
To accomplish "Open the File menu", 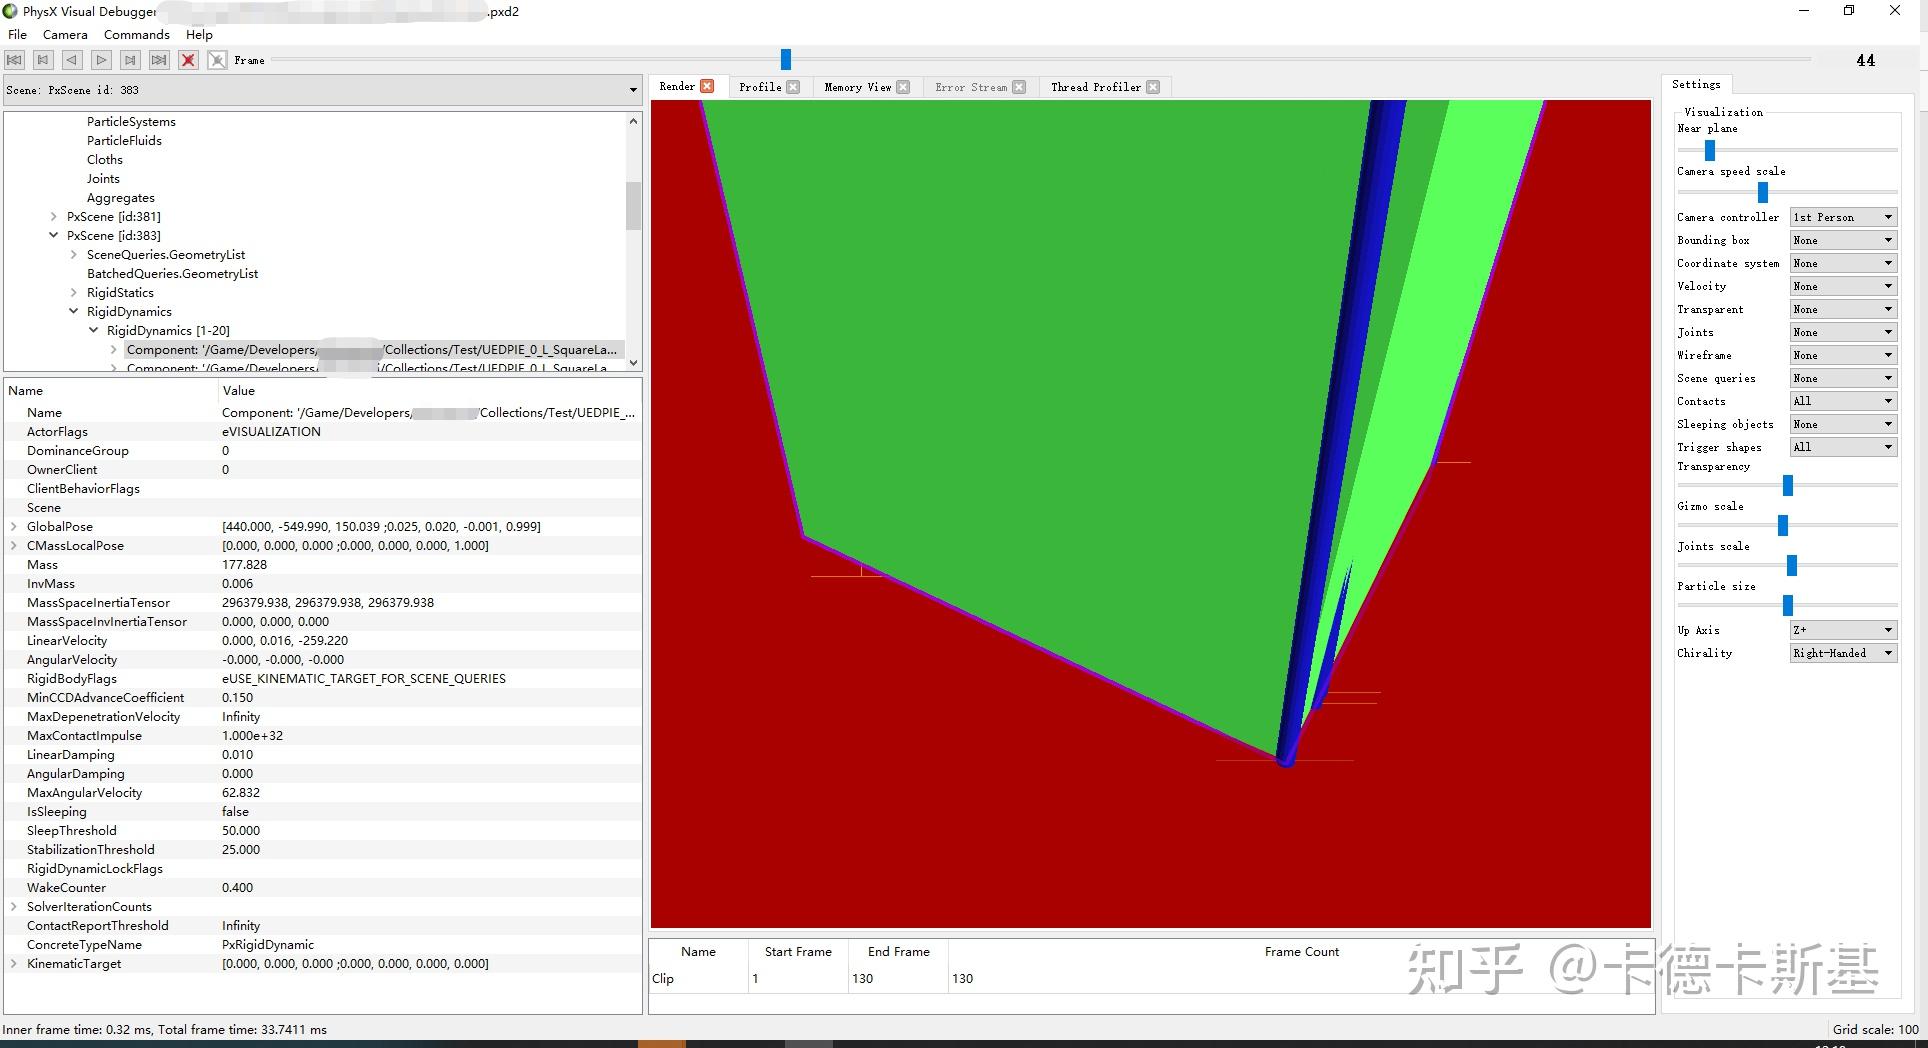I will point(17,34).
